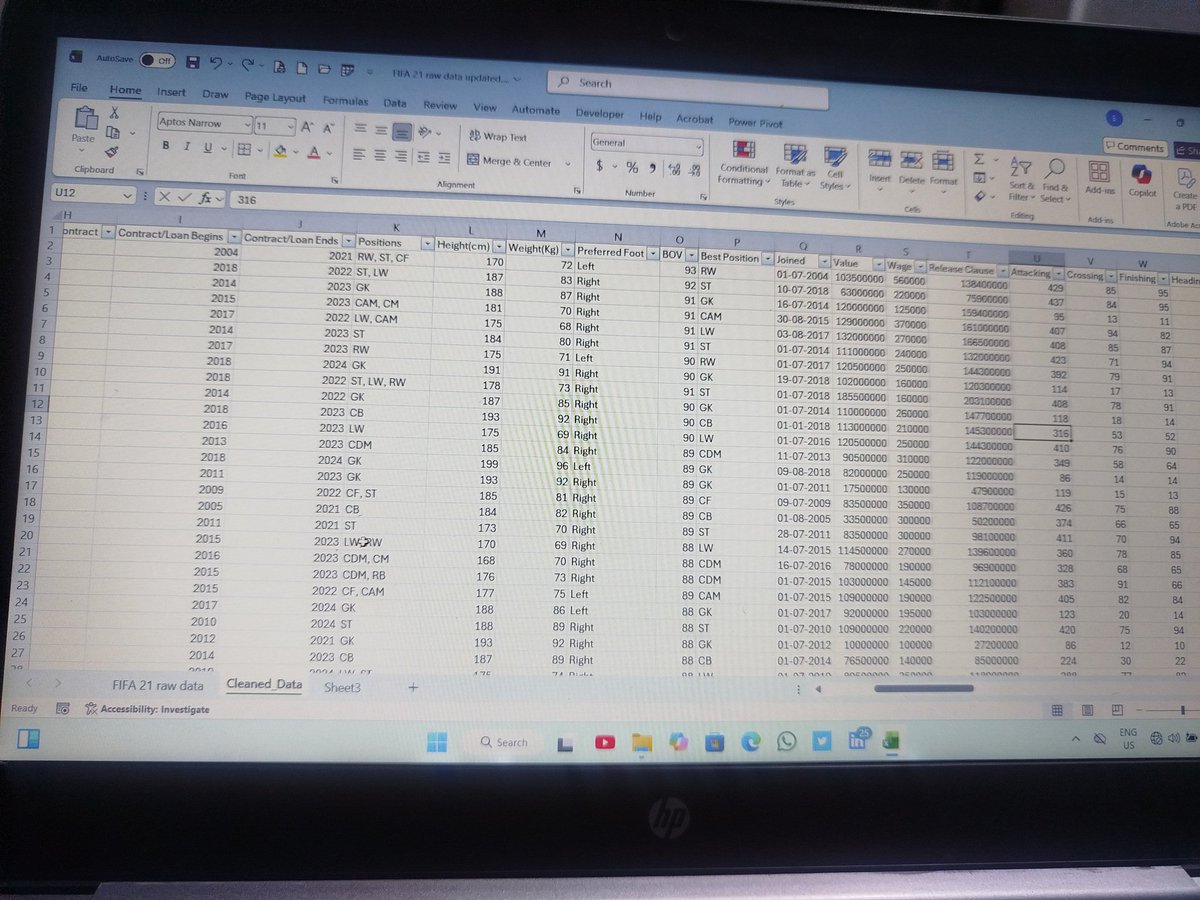Screen dimensions: 1200x900
Task: Open Positions column filter dropdown
Action: click(x=427, y=243)
